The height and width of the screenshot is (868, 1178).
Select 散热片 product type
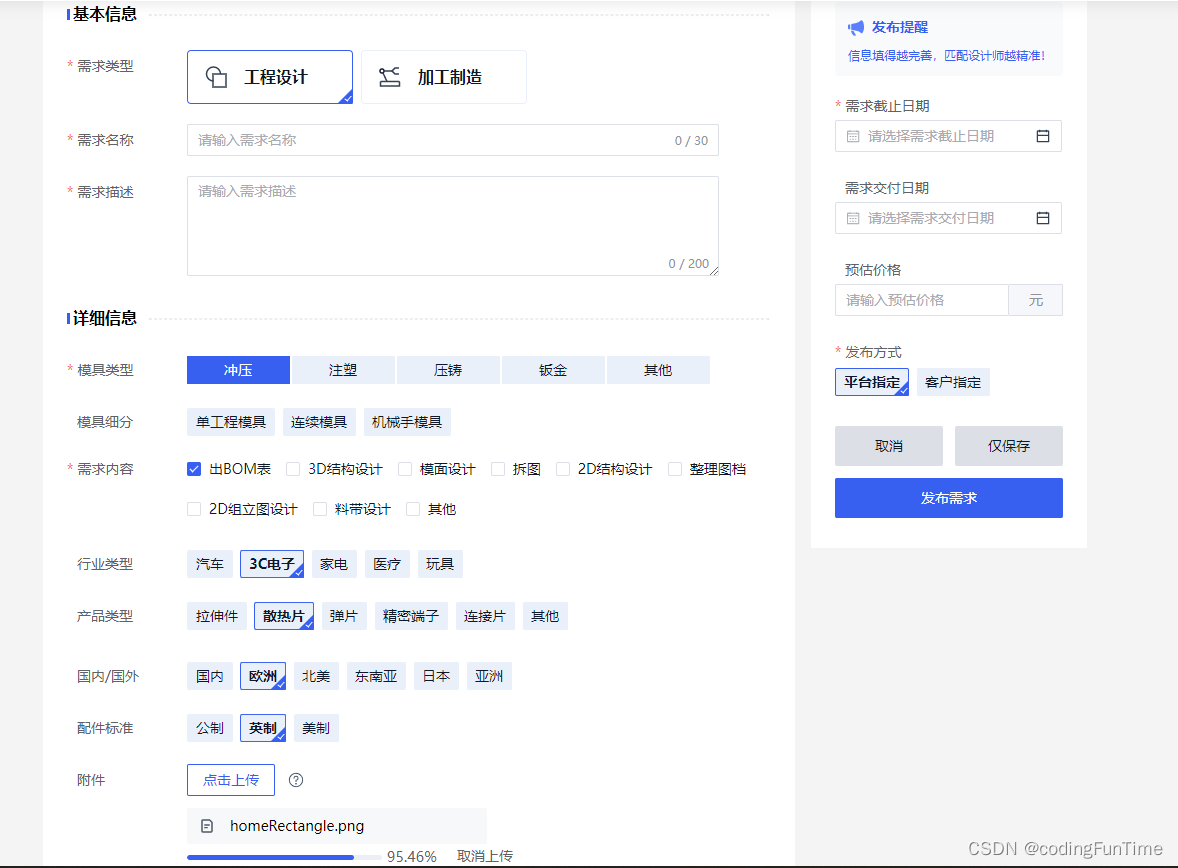(284, 616)
